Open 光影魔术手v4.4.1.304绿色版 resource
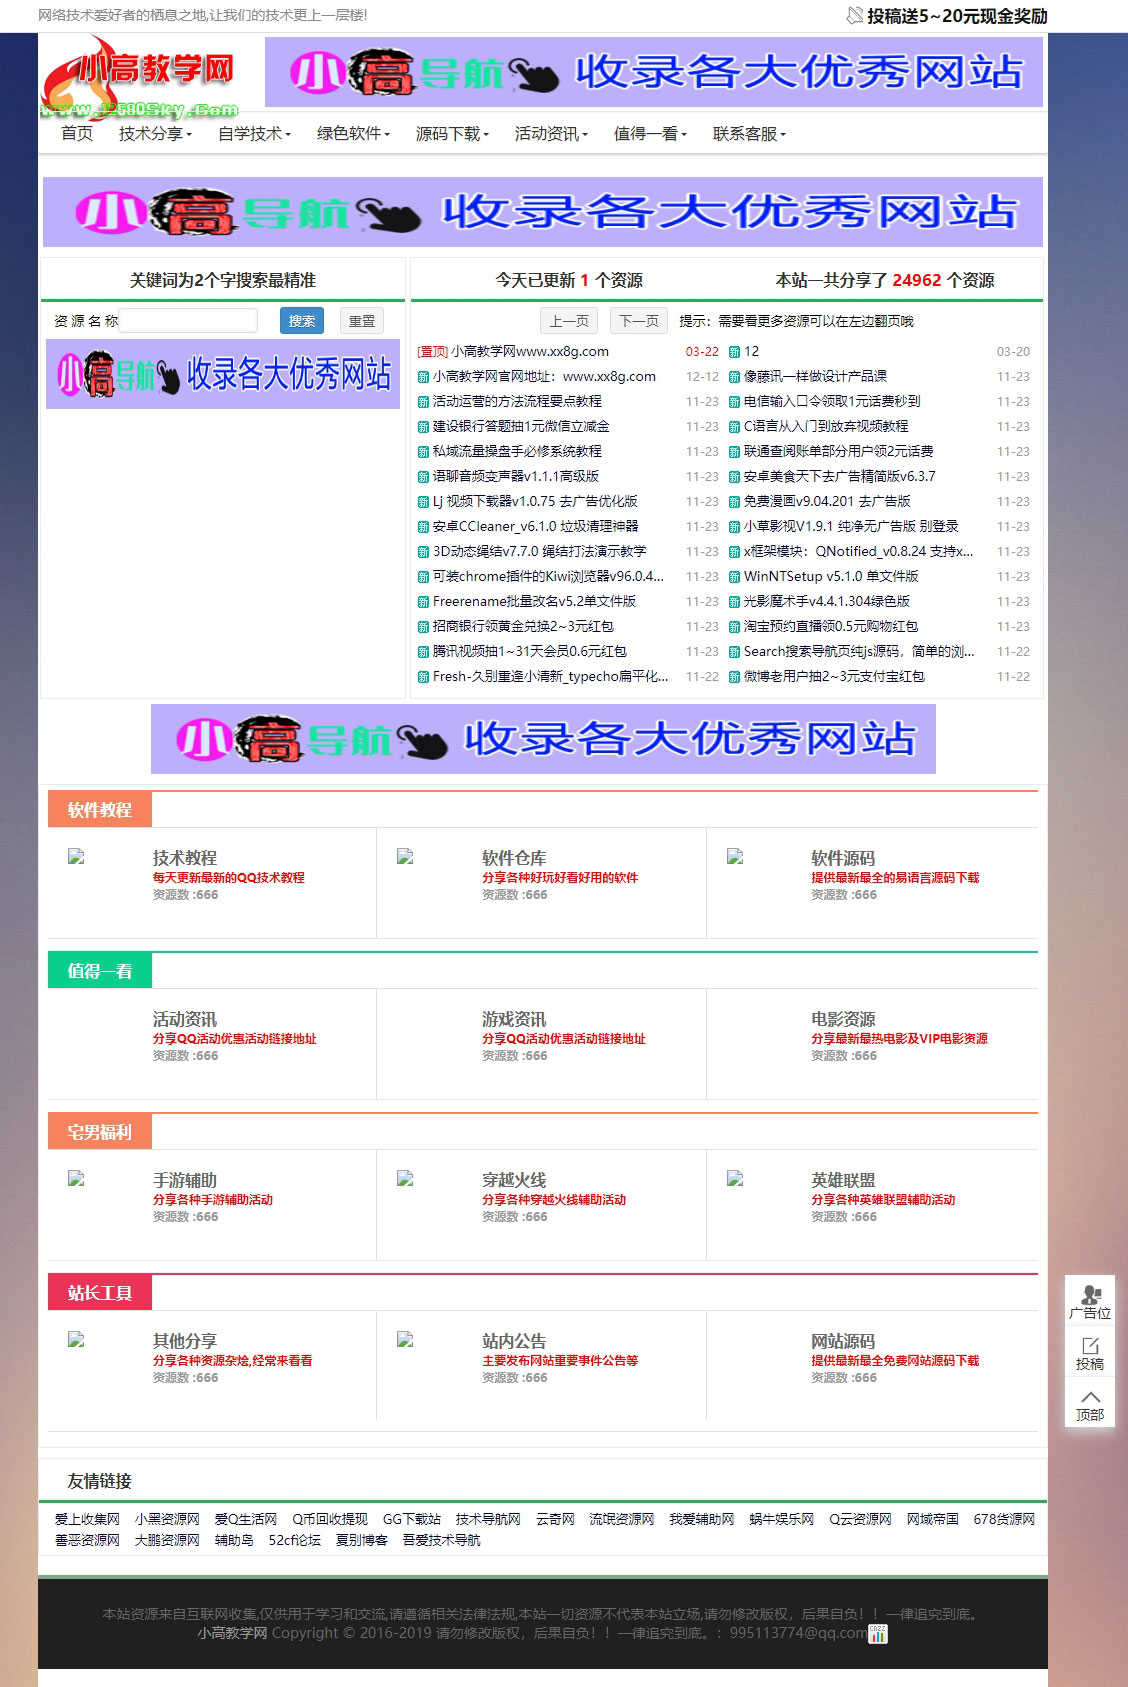The image size is (1128, 1687). coord(827,601)
